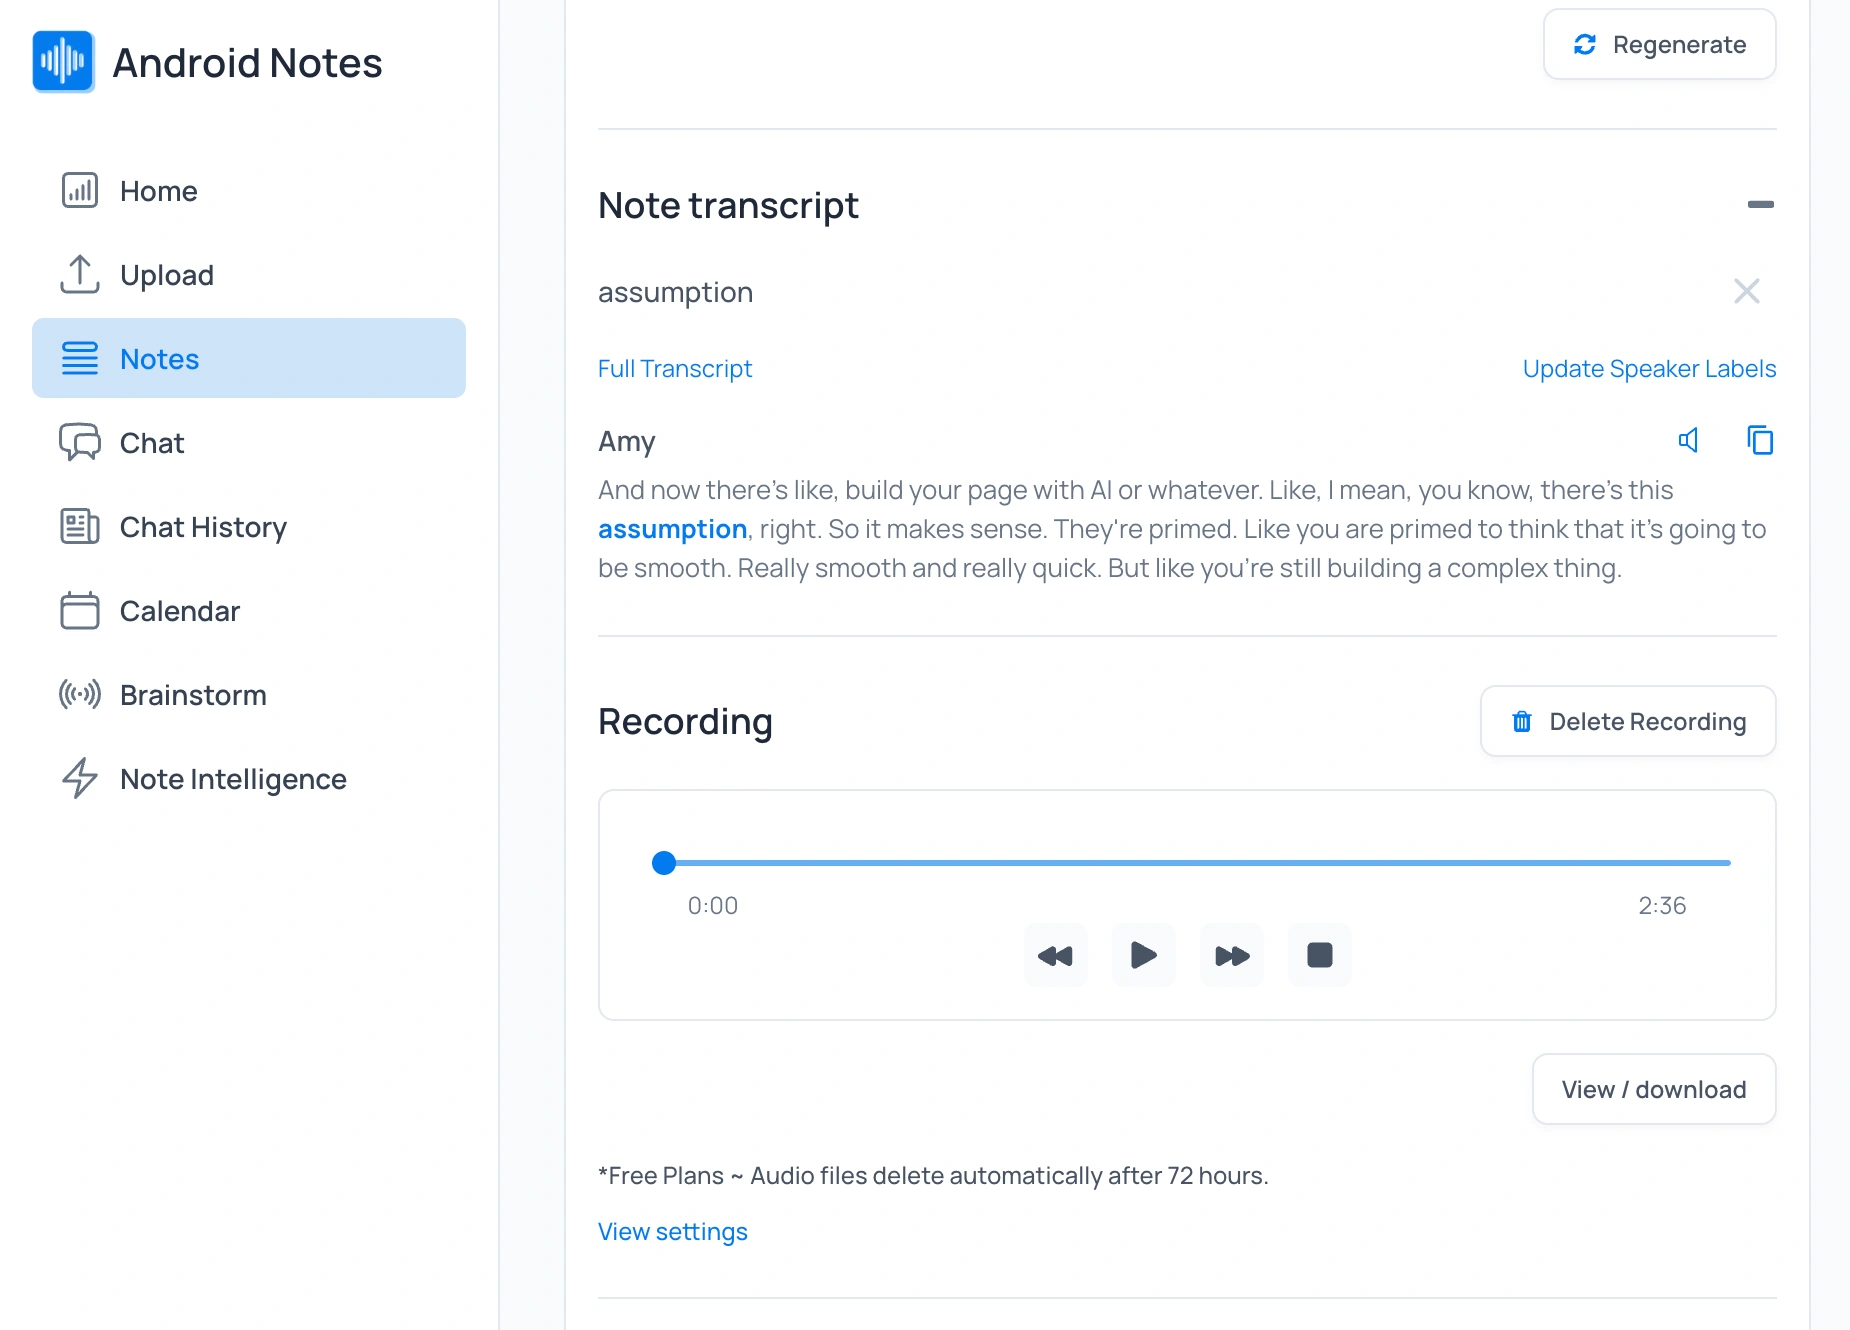Click Update Speaker Labels link
Screen dimensions: 1850x1330
pos(1650,369)
